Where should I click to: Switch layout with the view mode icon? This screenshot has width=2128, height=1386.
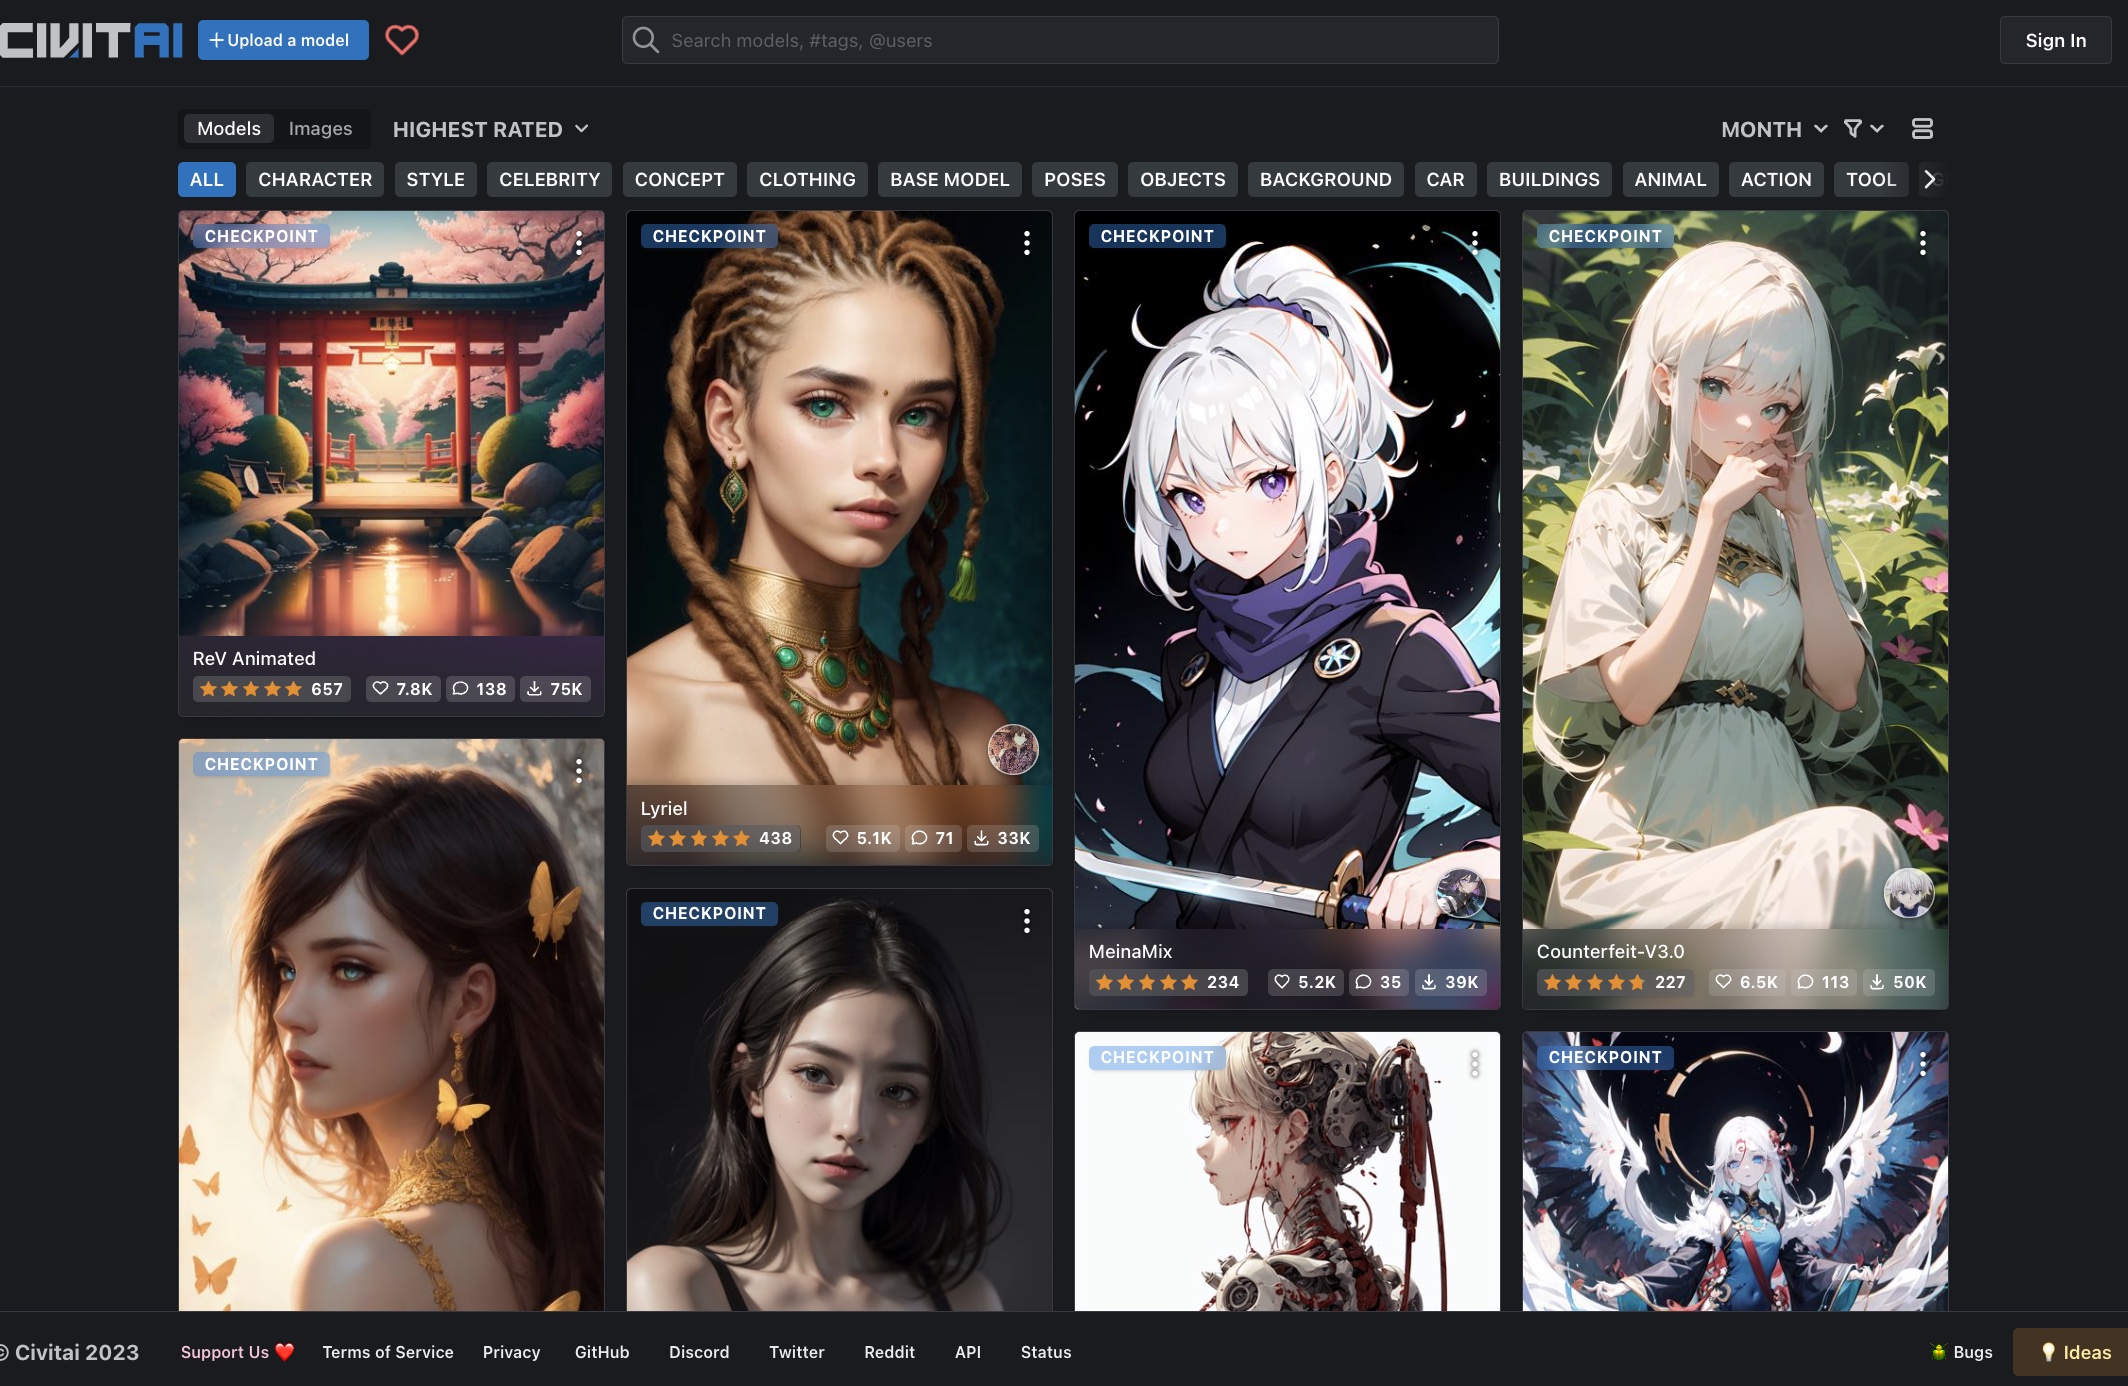coord(1922,129)
